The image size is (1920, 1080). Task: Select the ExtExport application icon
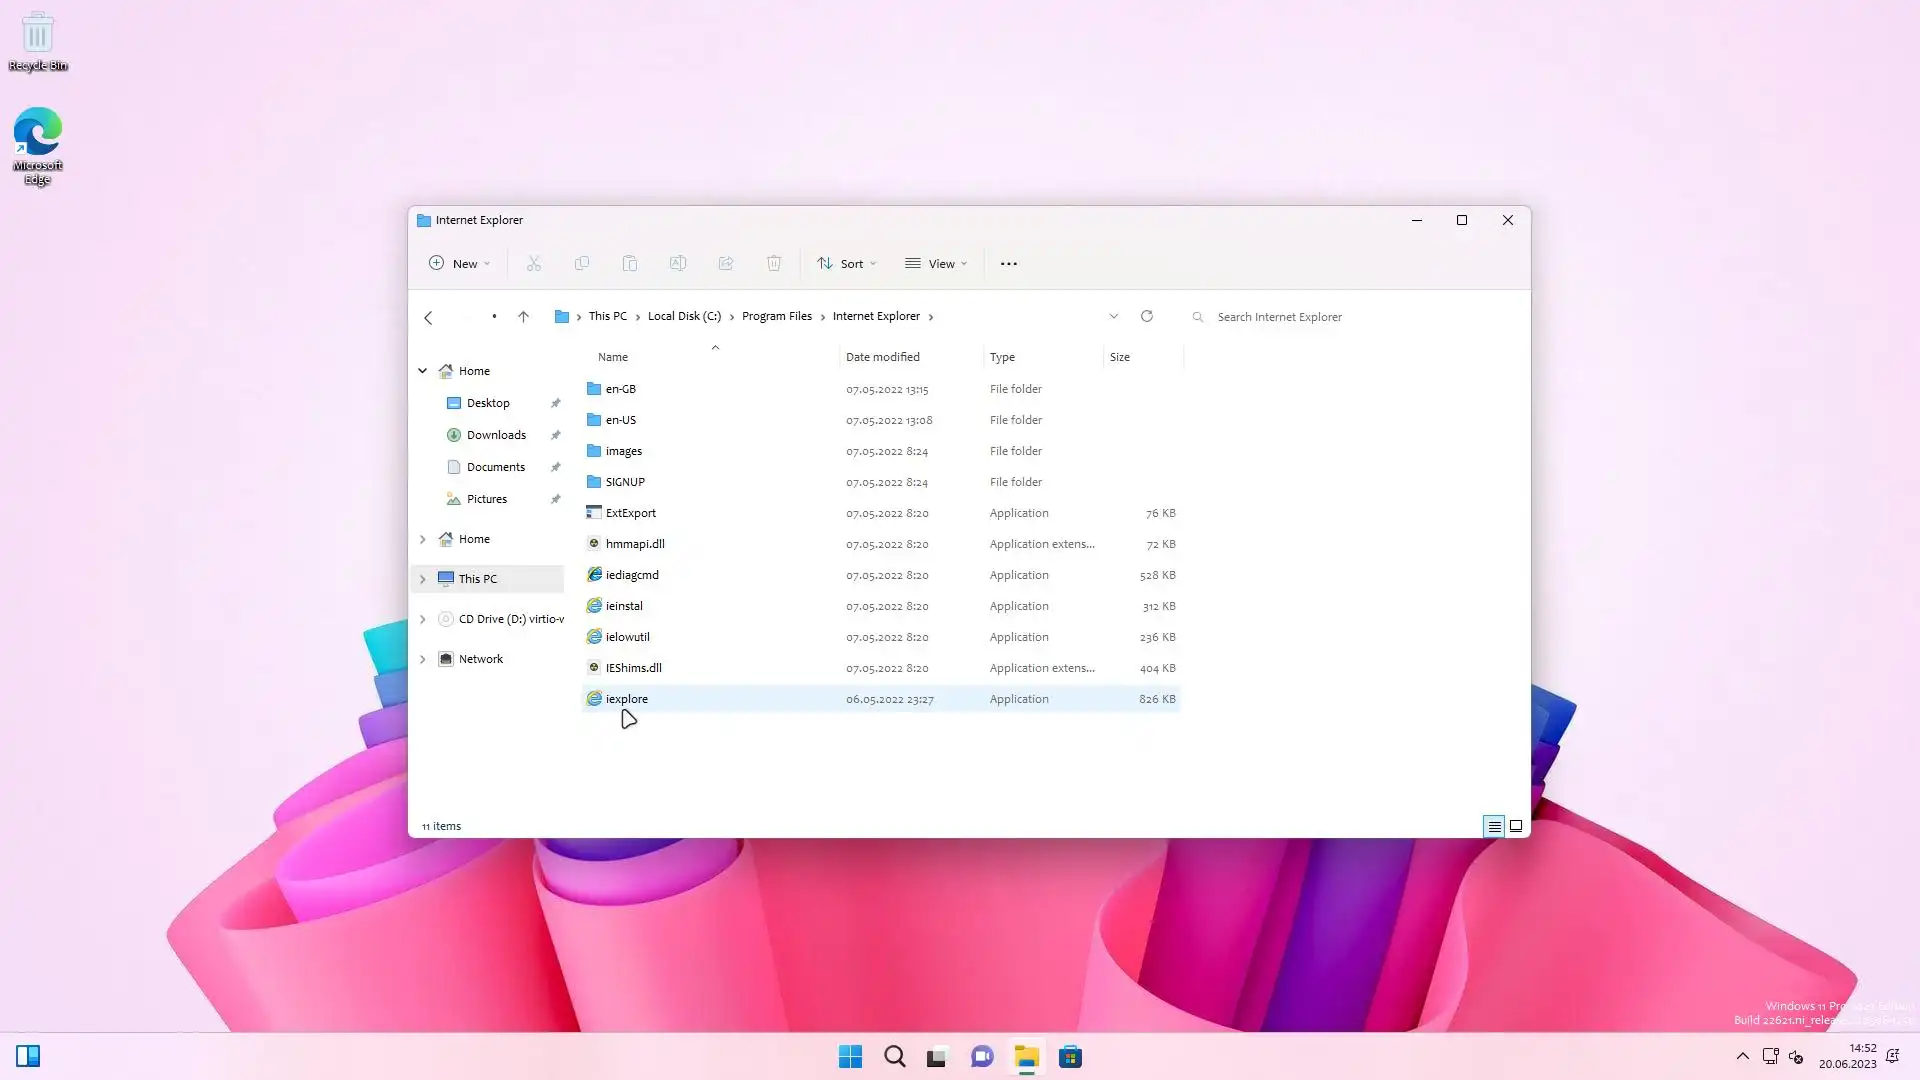click(x=594, y=513)
